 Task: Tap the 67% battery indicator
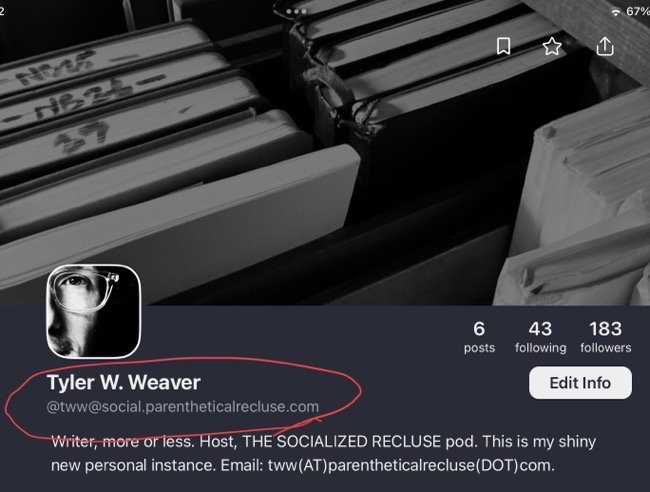(x=637, y=11)
